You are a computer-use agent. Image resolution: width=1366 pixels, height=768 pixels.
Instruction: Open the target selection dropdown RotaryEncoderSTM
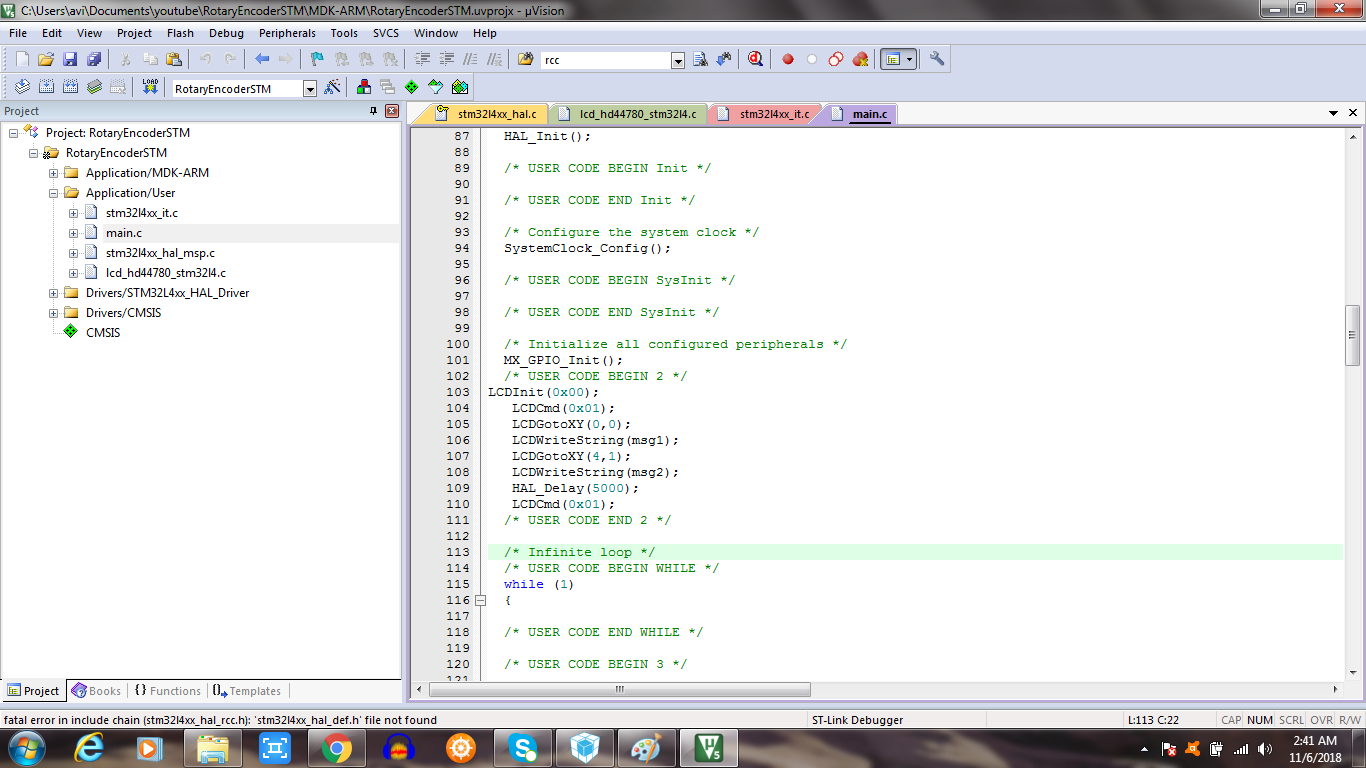point(309,88)
